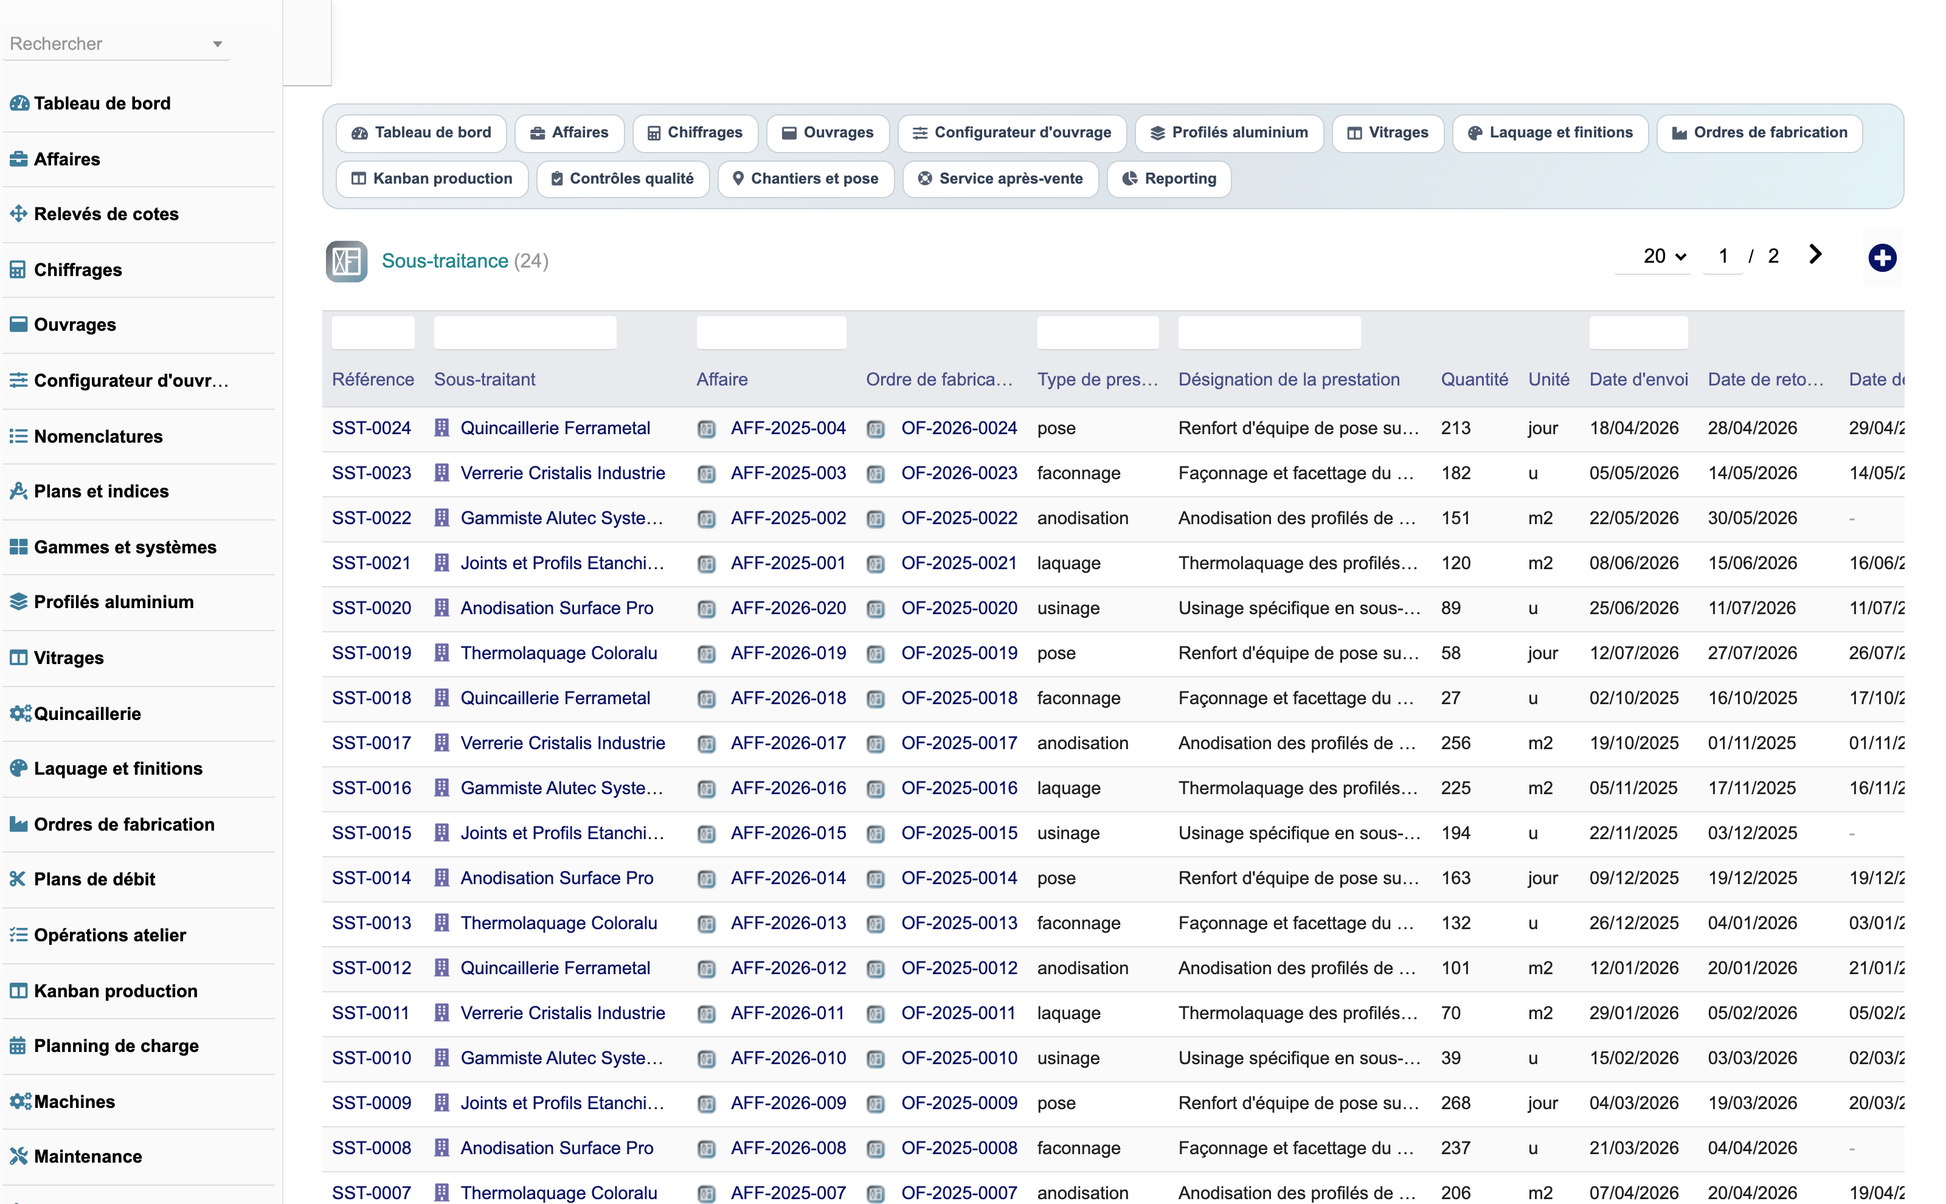Click the Profilés aluminium layers icon in sidebar

coord(19,602)
